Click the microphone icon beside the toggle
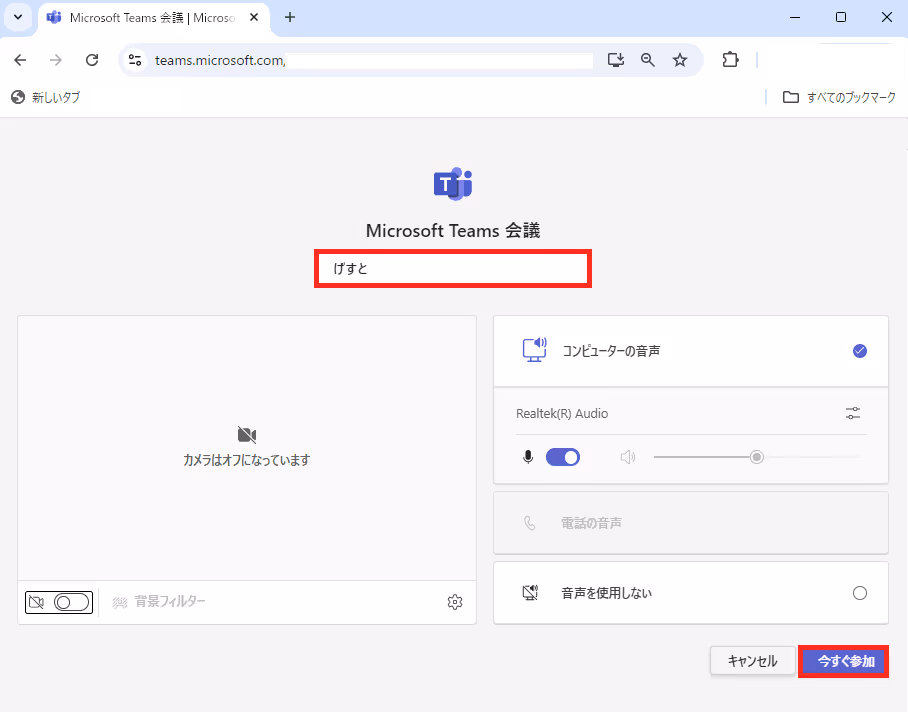This screenshot has height=712, width=908. click(528, 457)
